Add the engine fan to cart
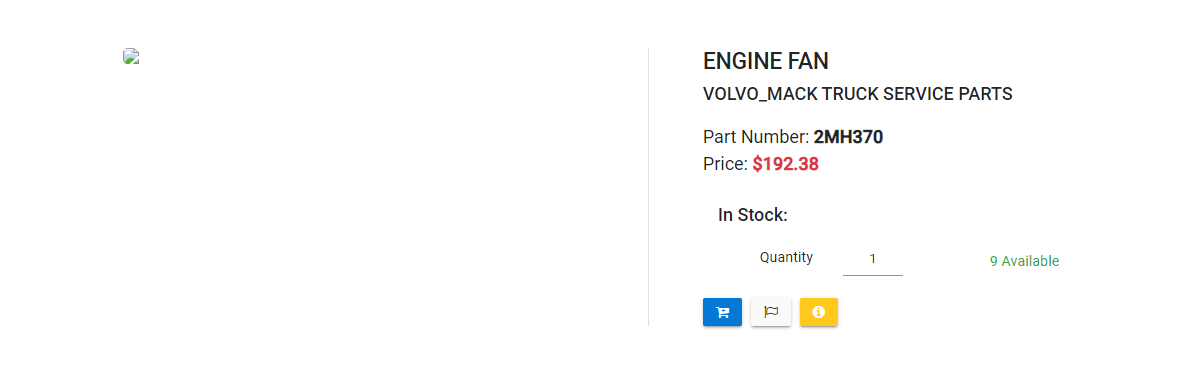Screen dimensions: 1192x368 (x=722, y=312)
